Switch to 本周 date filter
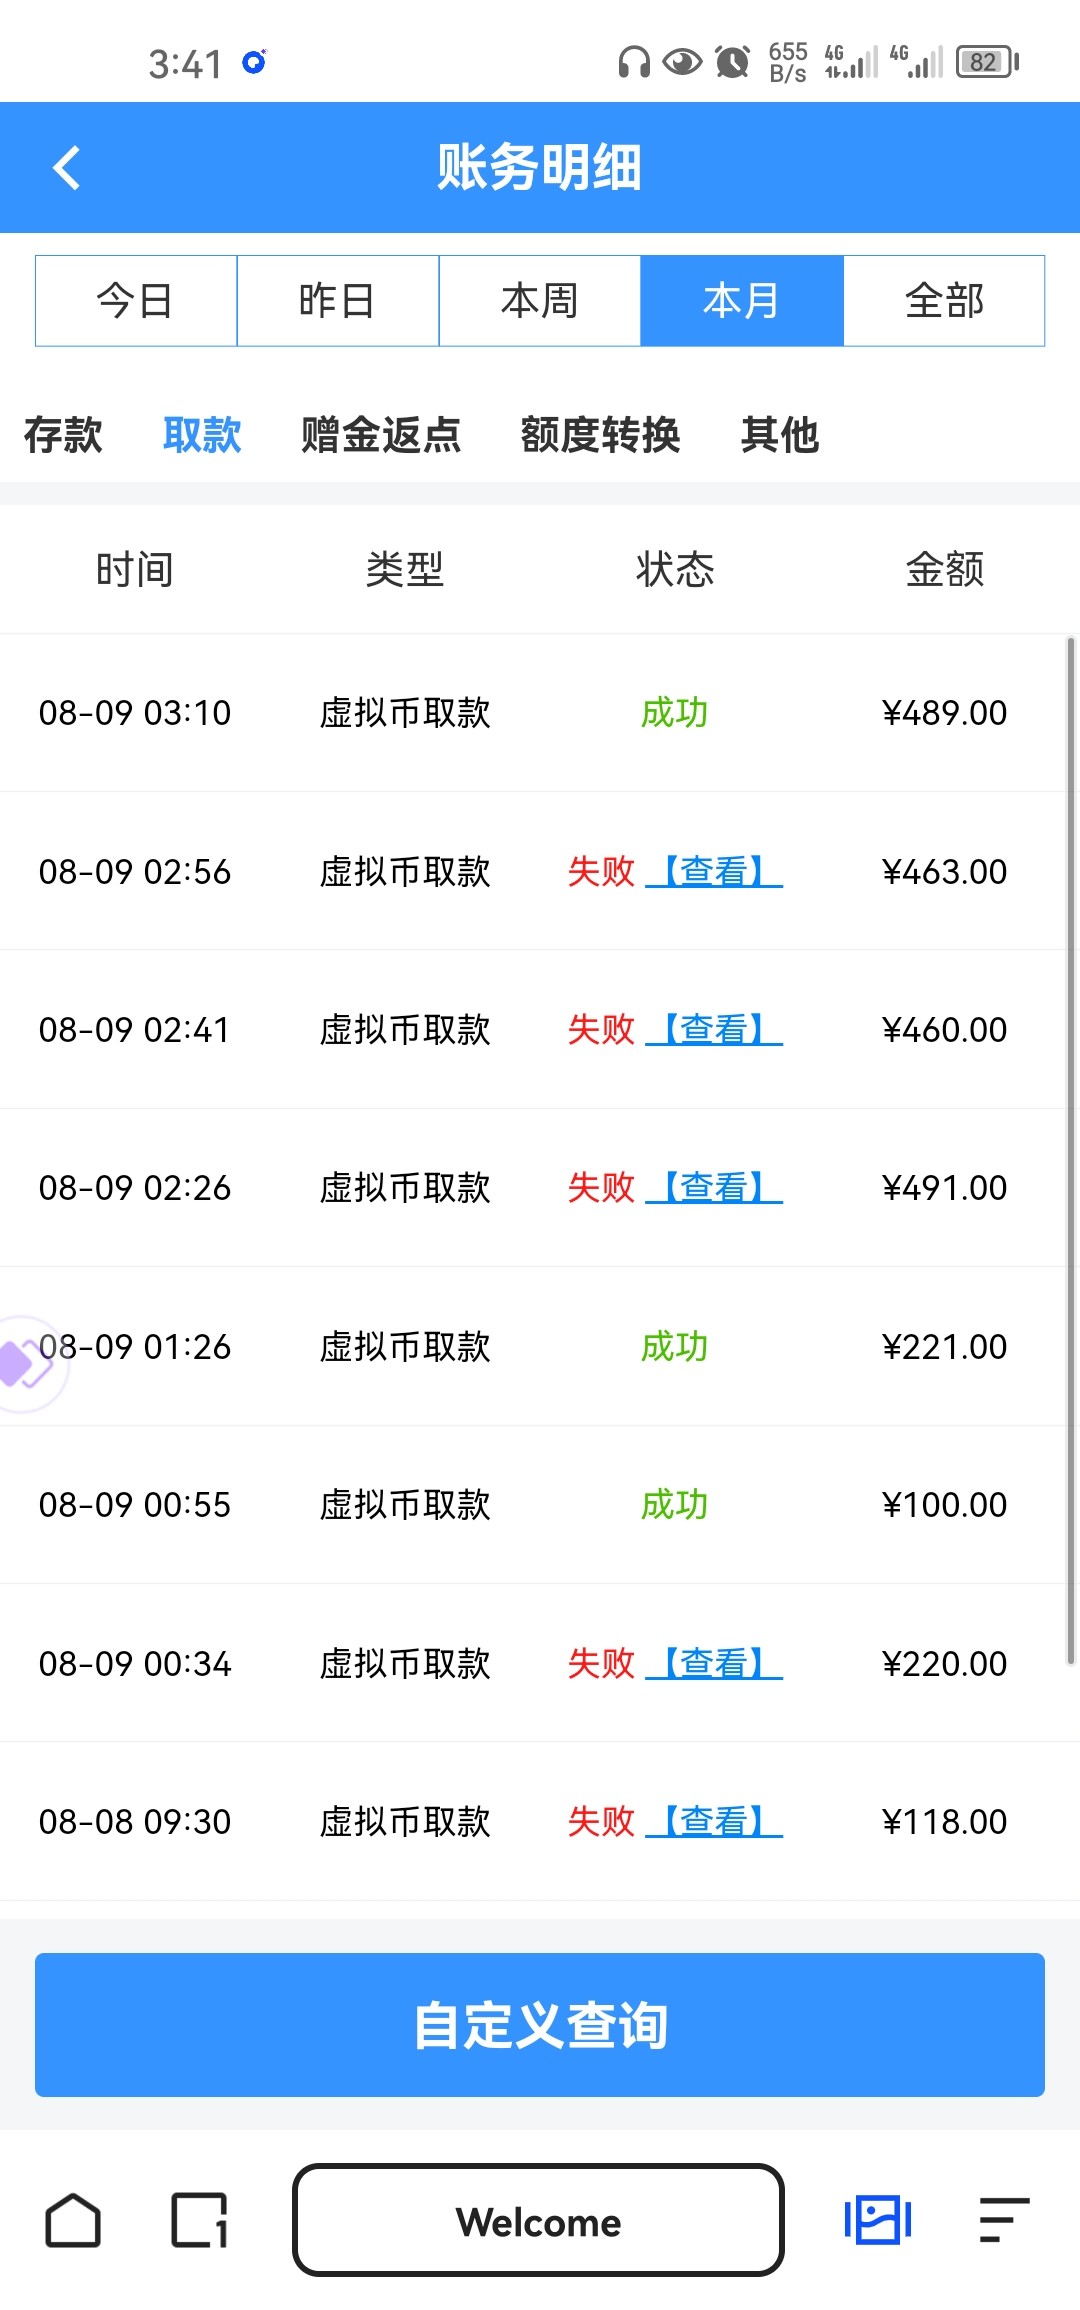This screenshot has width=1080, height=2310. [540, 301]
